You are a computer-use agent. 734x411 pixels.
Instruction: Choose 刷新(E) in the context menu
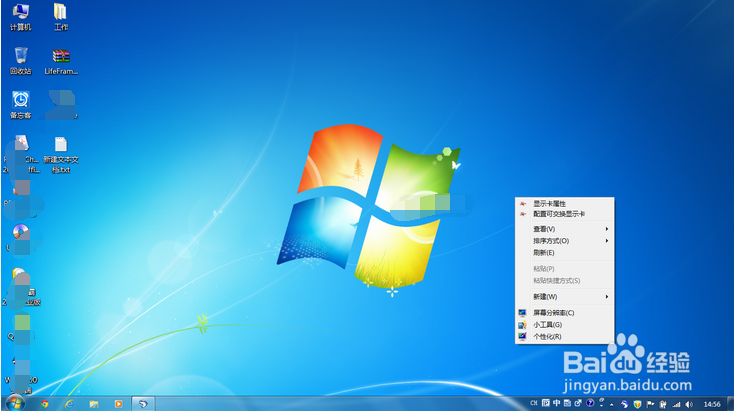(565, 253)
